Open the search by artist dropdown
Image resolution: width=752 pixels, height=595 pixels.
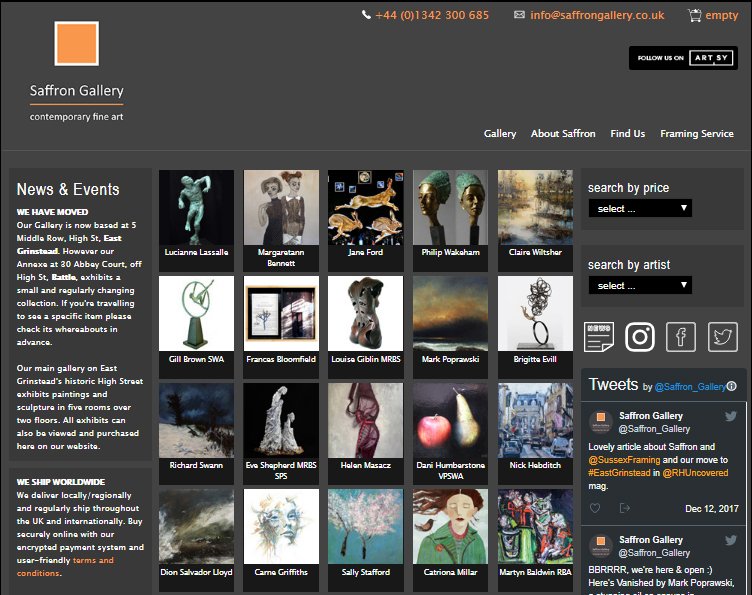tap(640, 285)
